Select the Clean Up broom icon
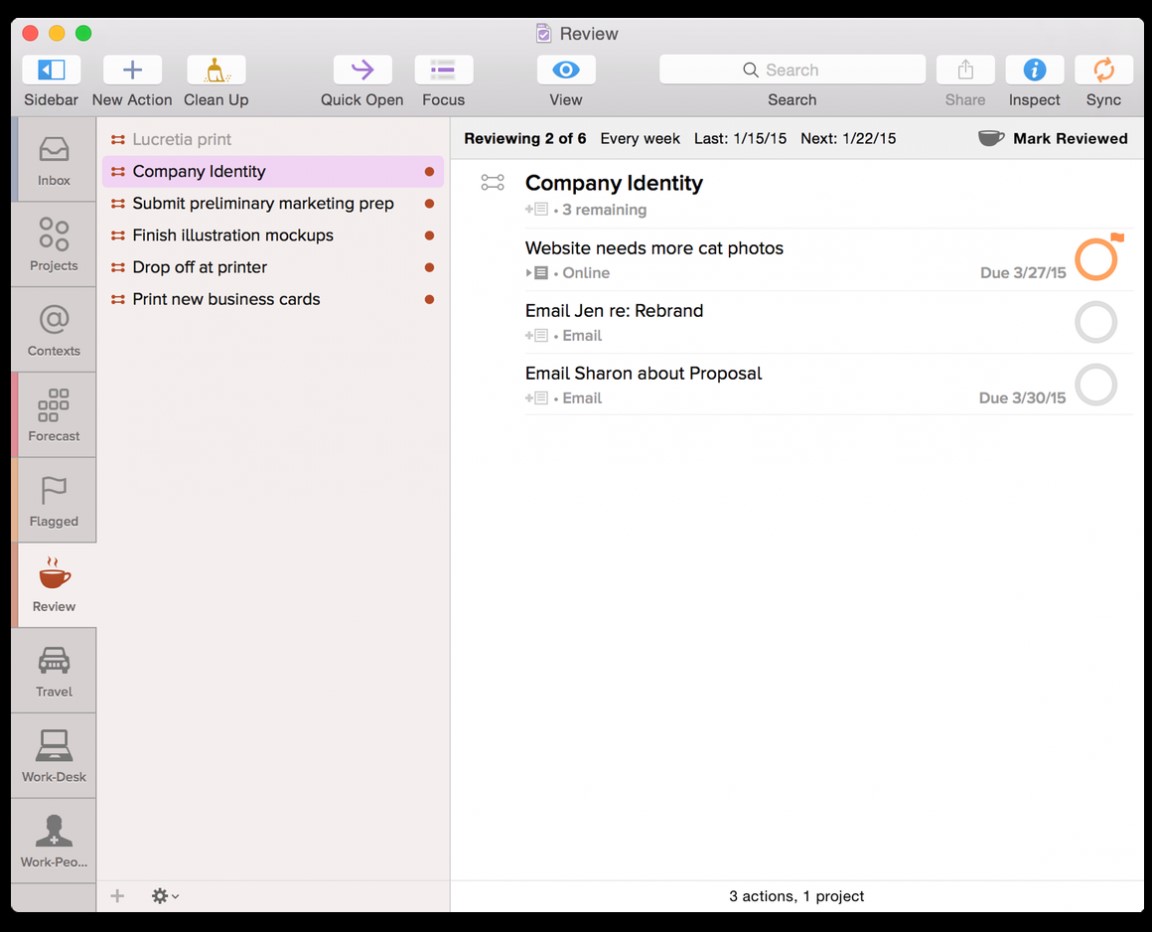Image resolution: width=1152 pixels, height=932 pixels. [215, 69]
